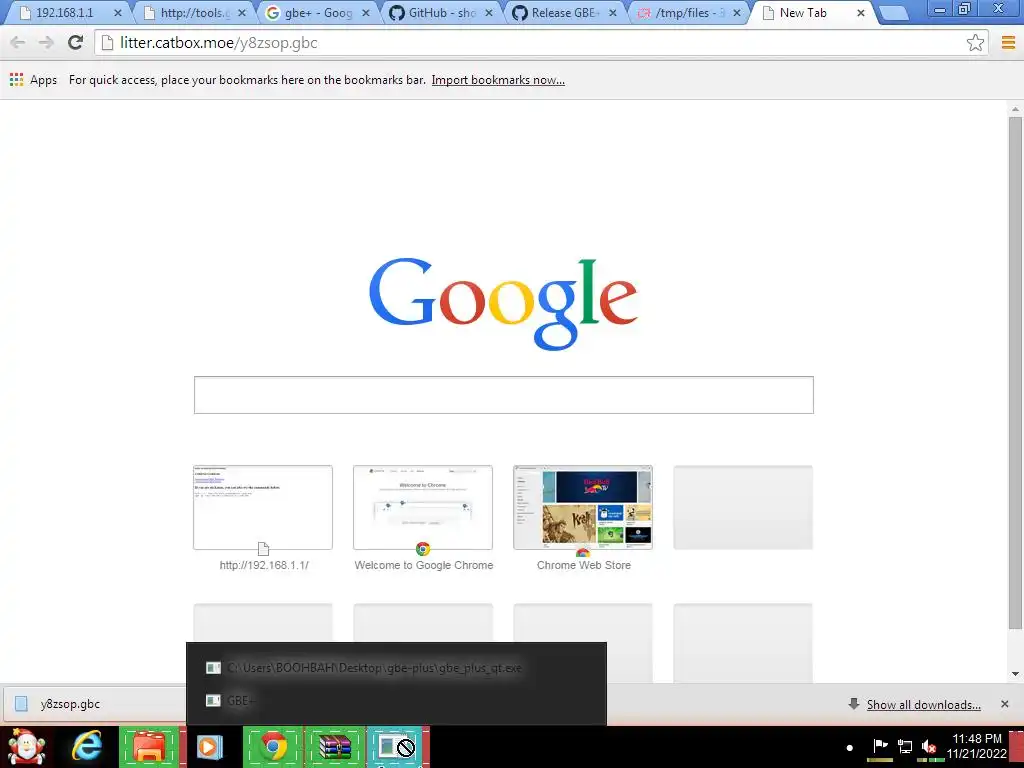The width and height of the screenshot is (1024, 768).
Task: Open the Welcome to Google Chrome thumbnail
Action: coord(423,507)
